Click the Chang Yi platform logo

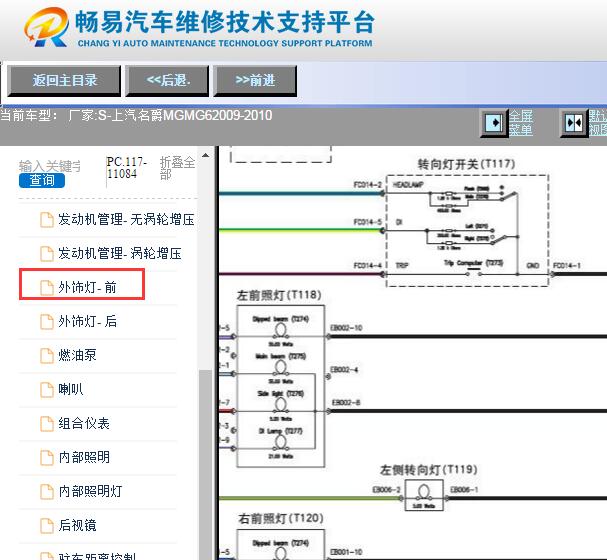[x=46, y=27]
